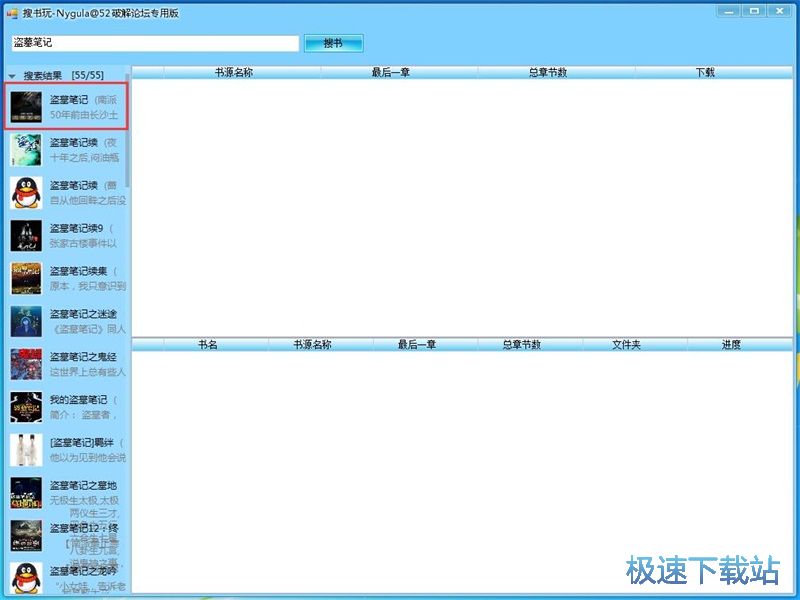Click upper table 最后一章 column header
Screen dimensions: 800x600
(391, 72)
